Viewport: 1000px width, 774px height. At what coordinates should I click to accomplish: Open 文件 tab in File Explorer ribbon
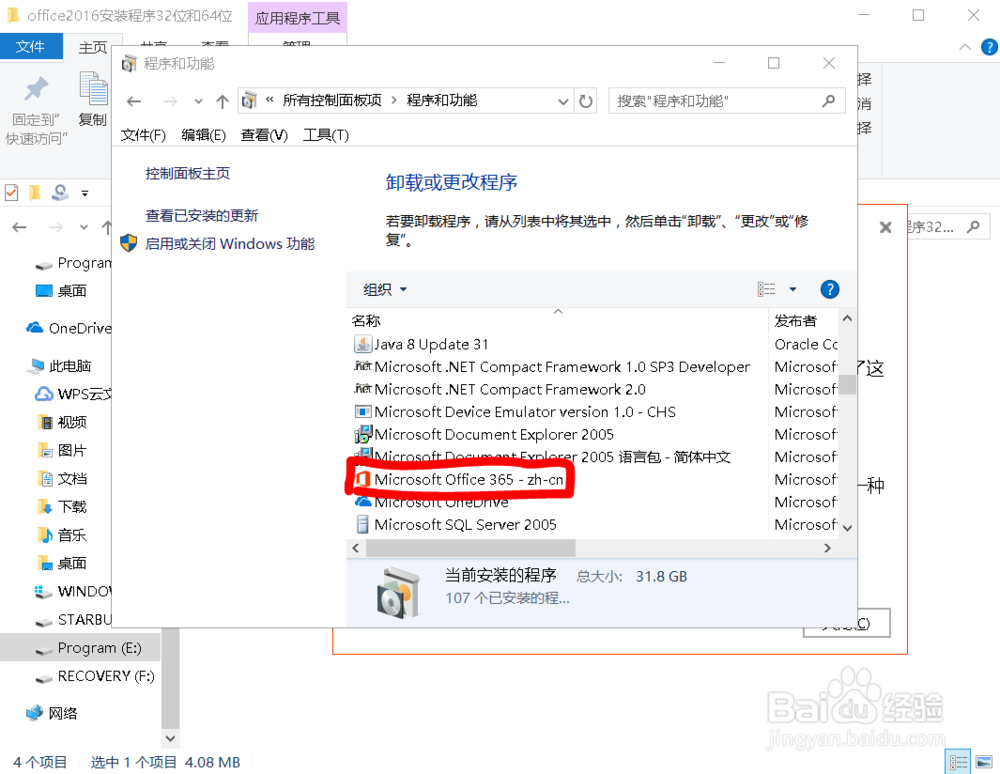pos(31,47)
